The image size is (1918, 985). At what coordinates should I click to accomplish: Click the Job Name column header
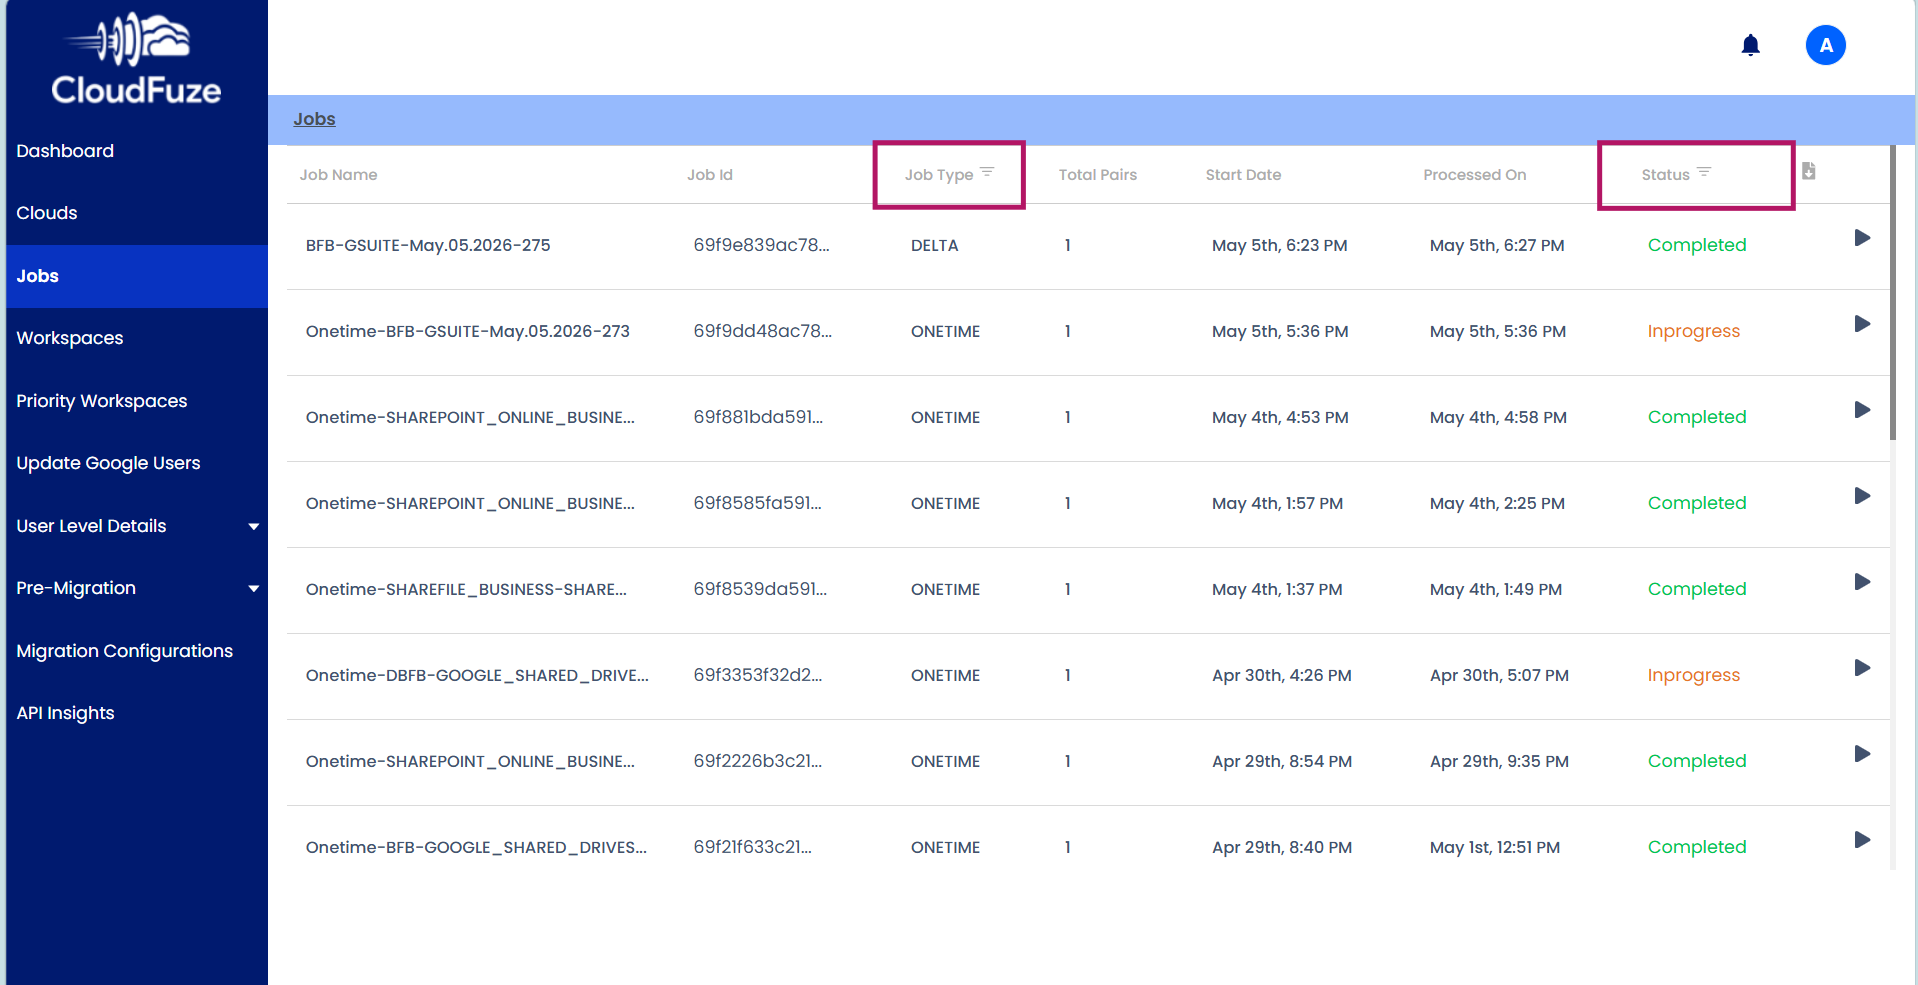coord(338,175)
